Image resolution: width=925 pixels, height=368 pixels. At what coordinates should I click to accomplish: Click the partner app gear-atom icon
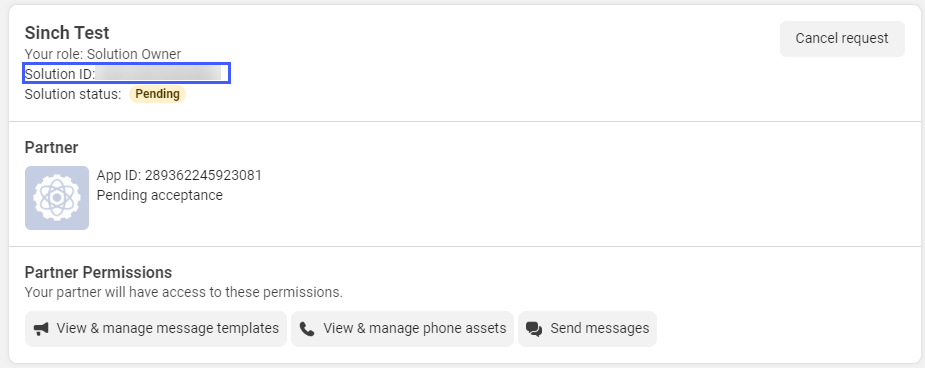click(57, 198)
